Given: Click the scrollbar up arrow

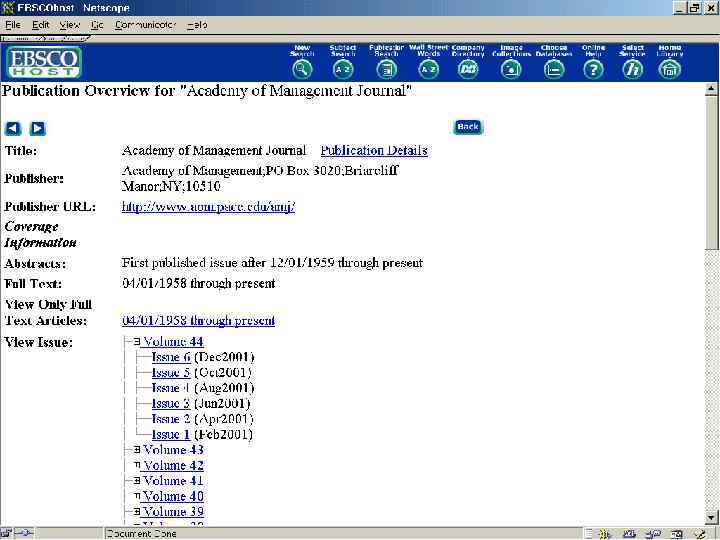Looking at the screenshot, I should [711, 89].
